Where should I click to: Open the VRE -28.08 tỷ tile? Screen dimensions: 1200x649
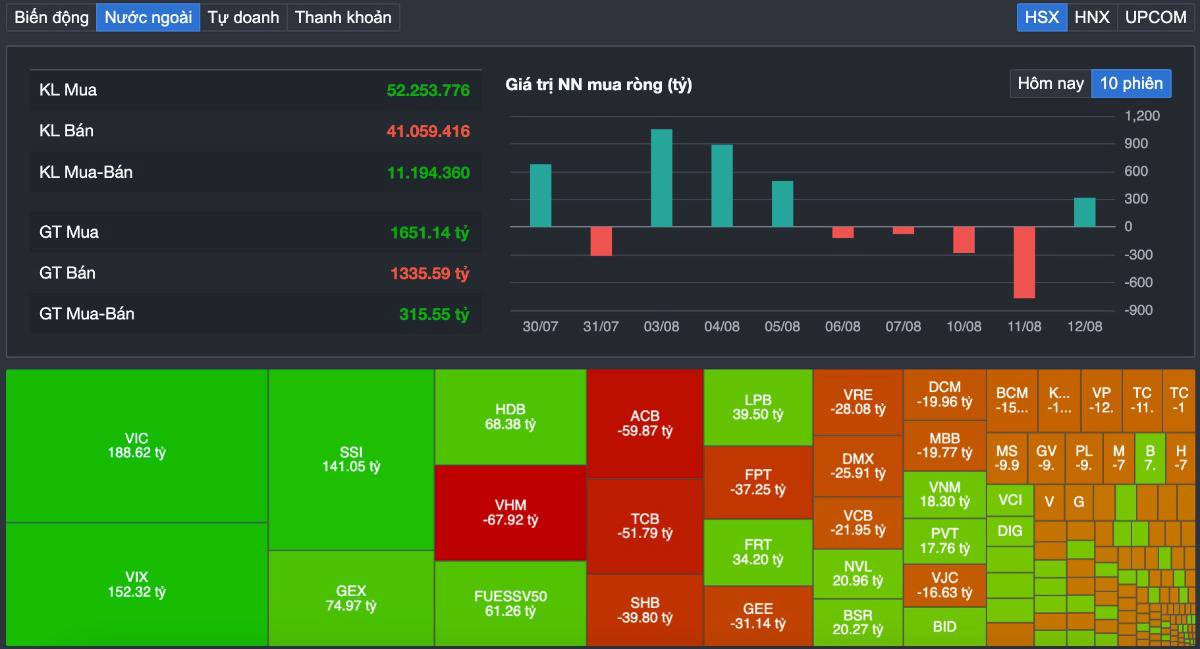(x=858, y=402)
